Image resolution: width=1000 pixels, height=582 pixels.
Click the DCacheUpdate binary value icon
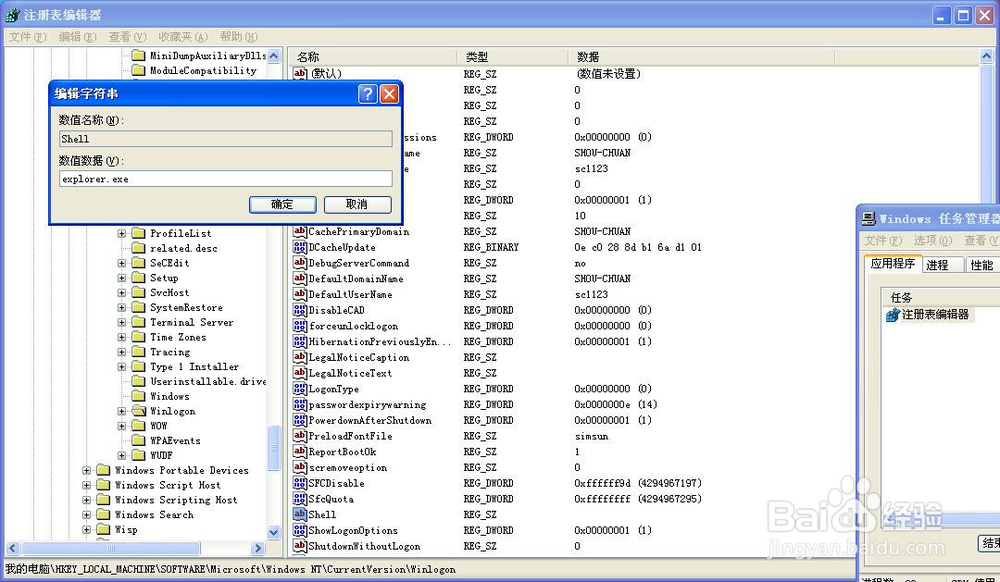[x=300, y=247]
